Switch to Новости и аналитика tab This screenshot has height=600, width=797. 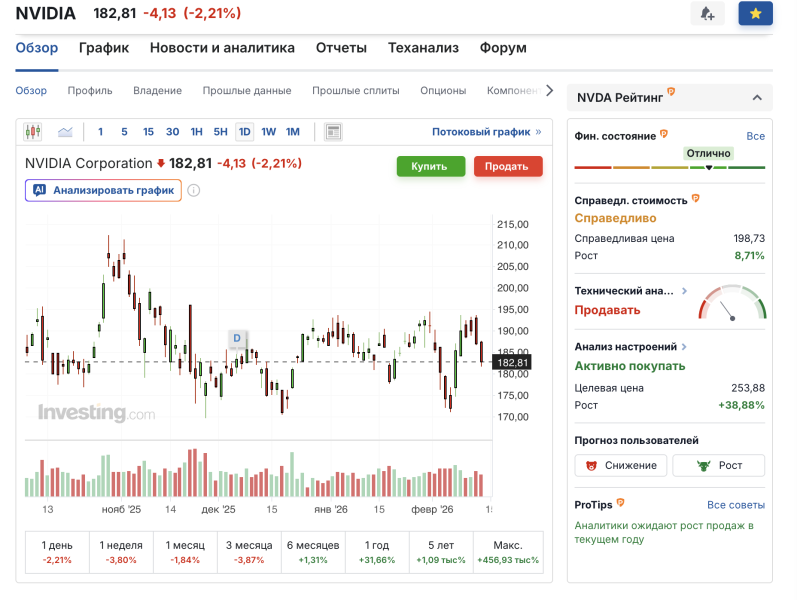click(222, 48)
